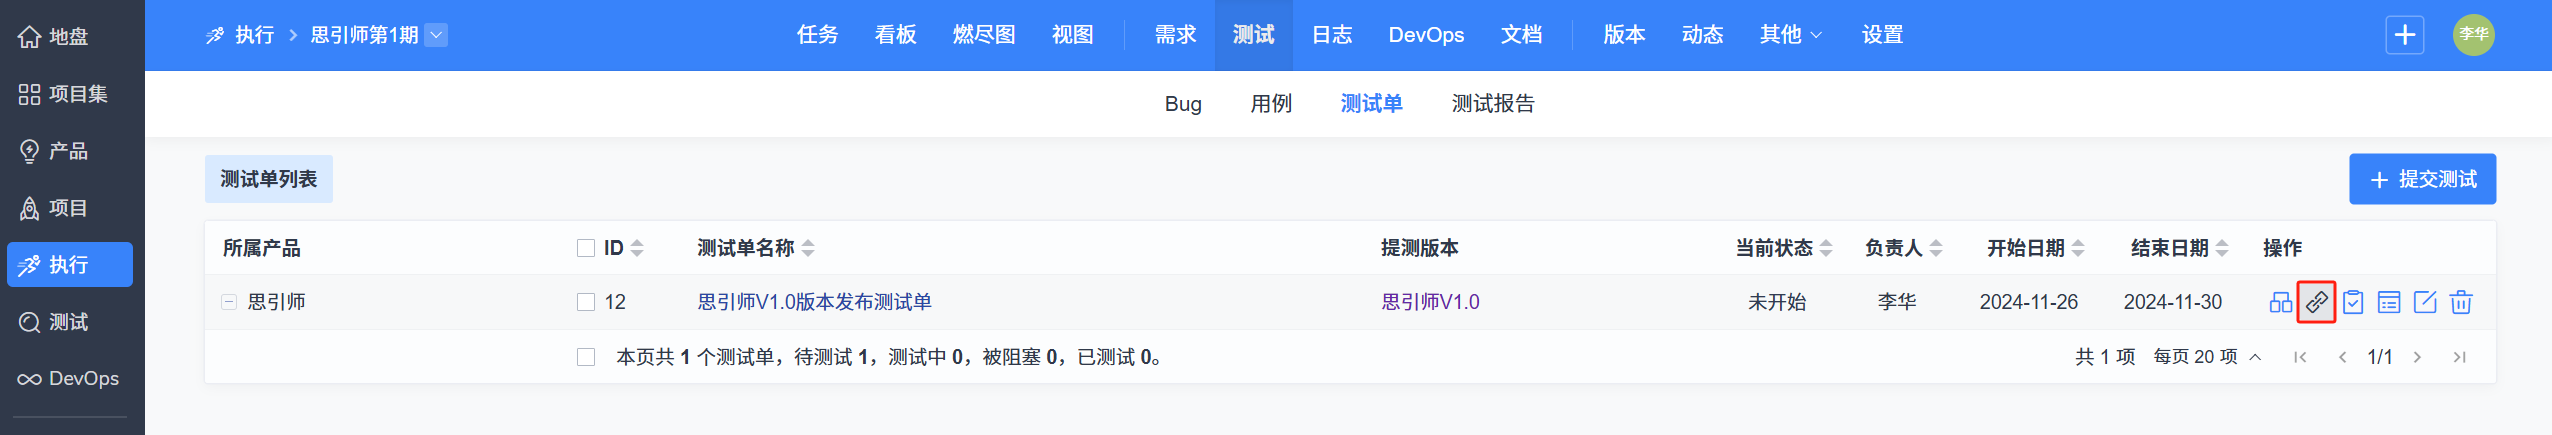Click the plus icon in the top bar
The width and height of the screenshot is (2552, 435).
pyautogui.click(x=2405, y=35)
